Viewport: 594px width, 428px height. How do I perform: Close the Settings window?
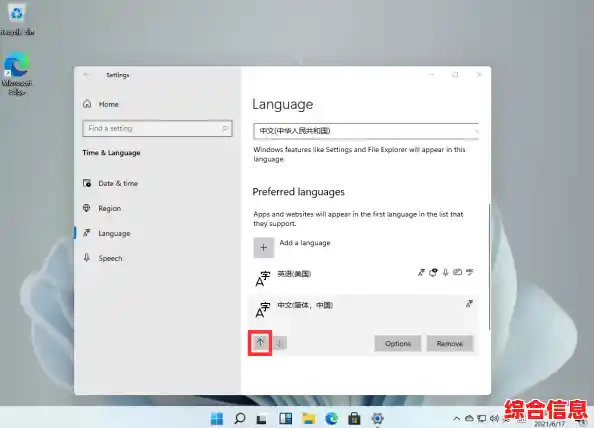coord(479,75)
